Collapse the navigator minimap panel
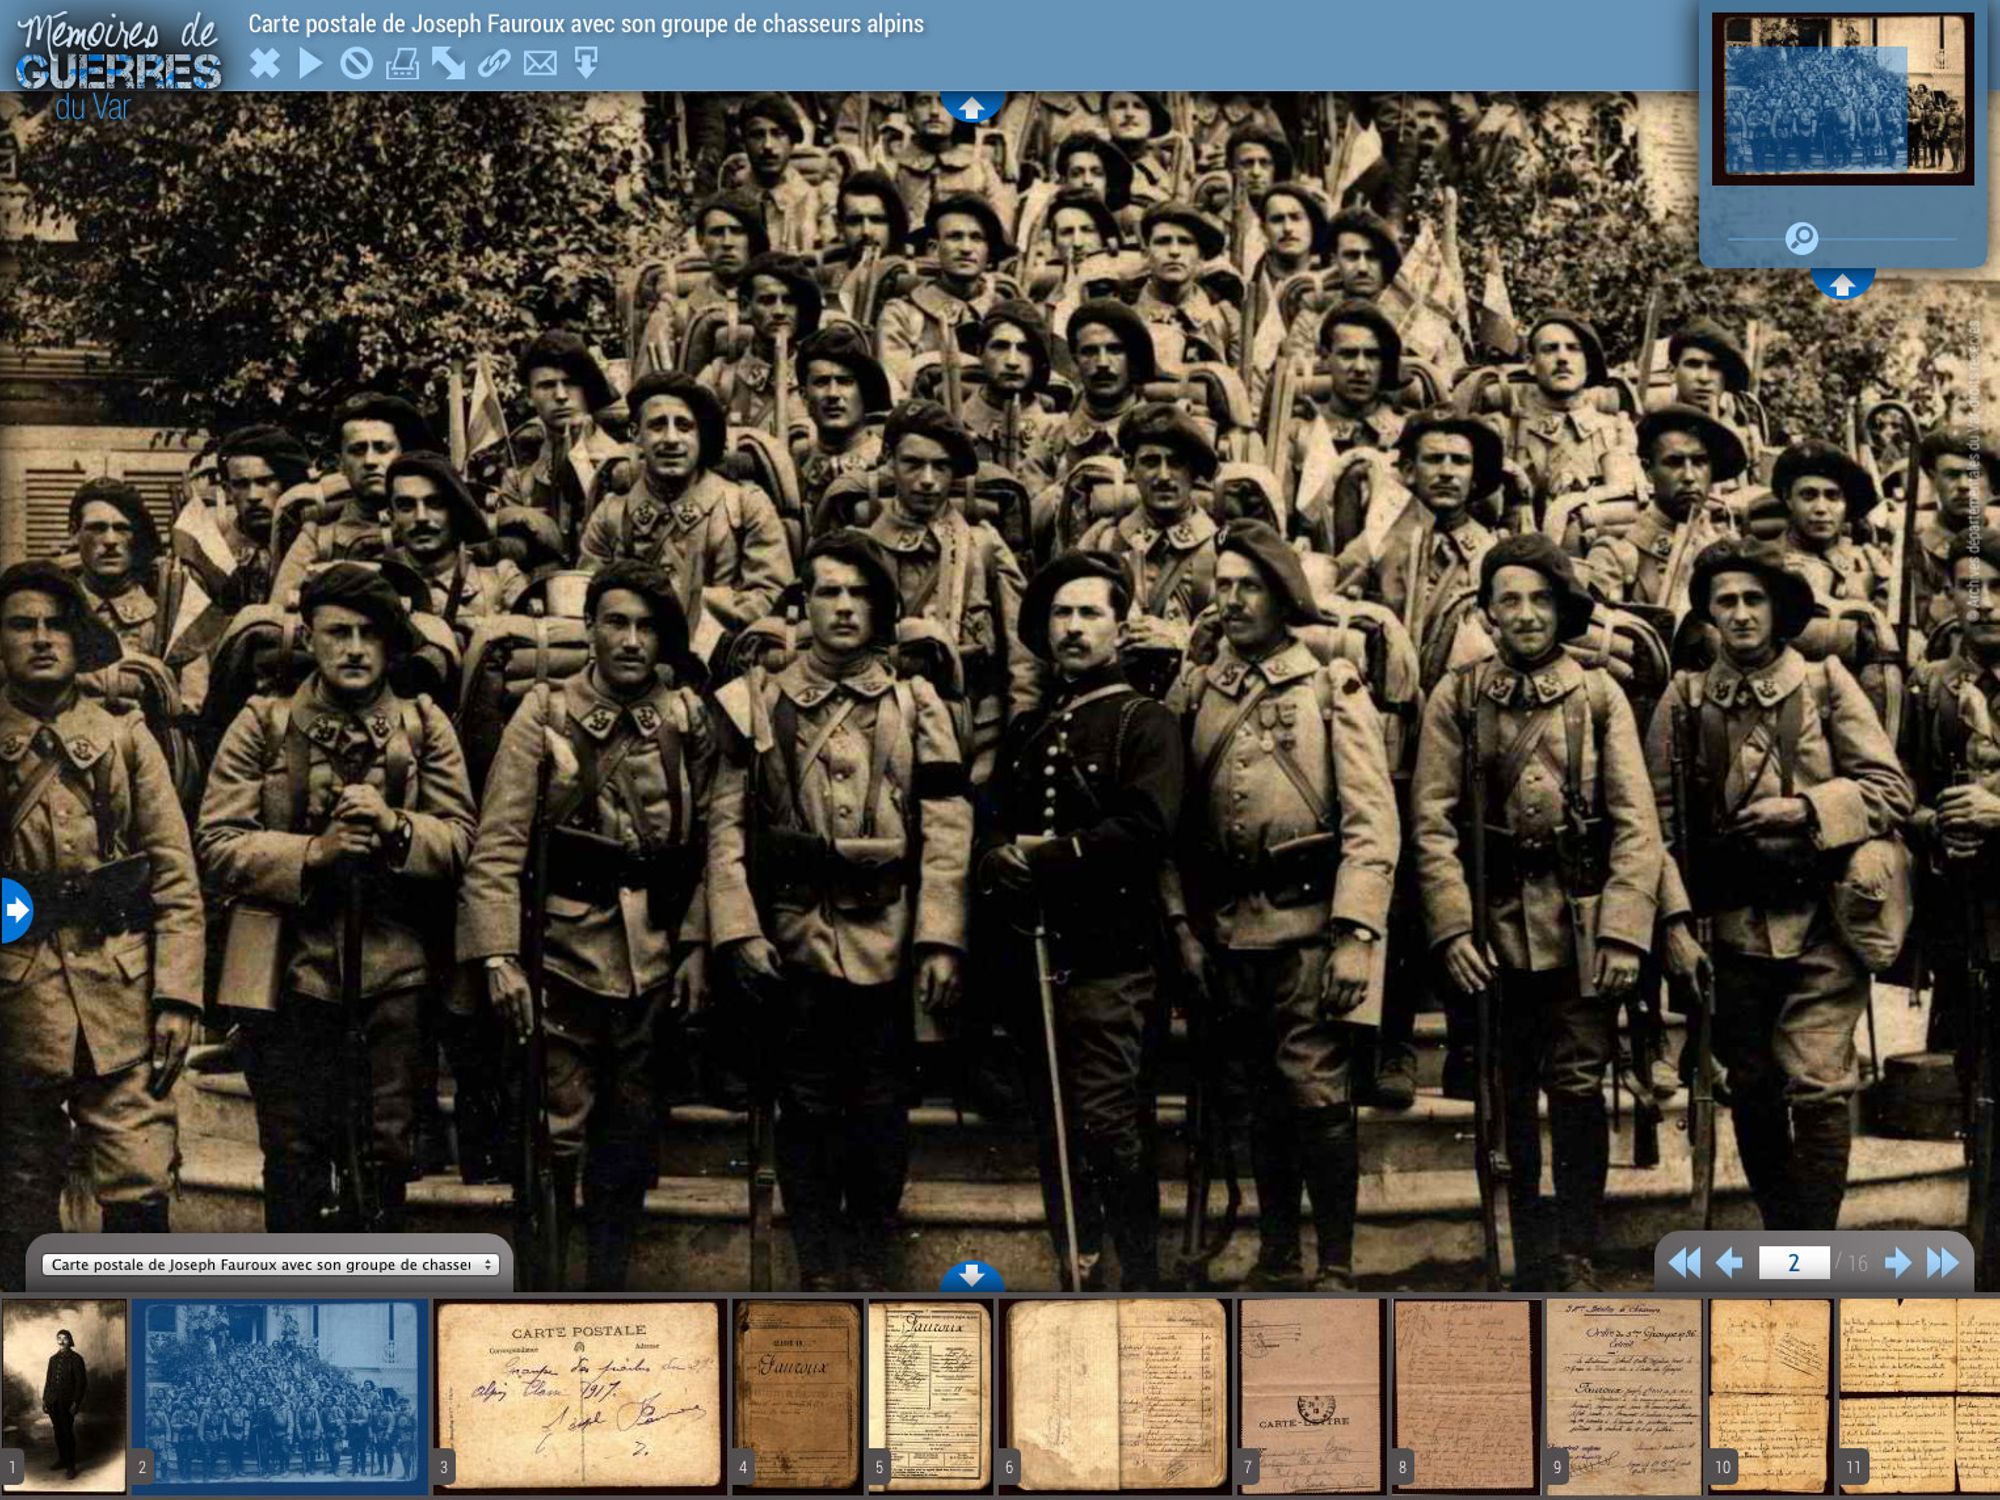 1841,285
